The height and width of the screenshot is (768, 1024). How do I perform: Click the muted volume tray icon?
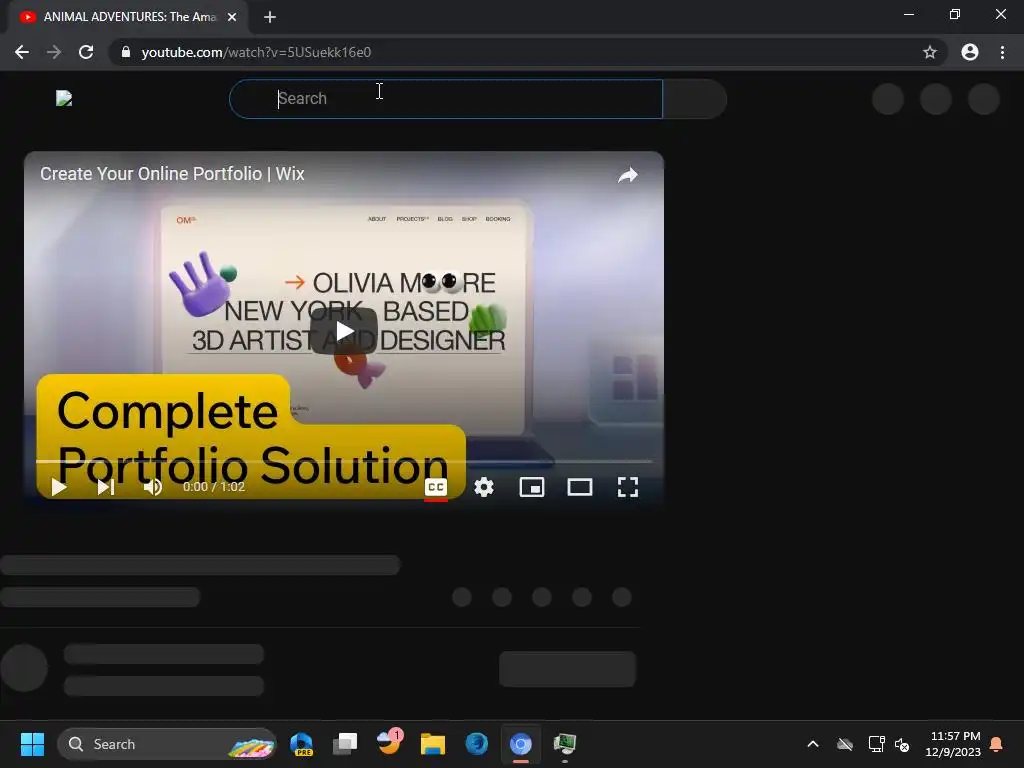tap(903, 744)
